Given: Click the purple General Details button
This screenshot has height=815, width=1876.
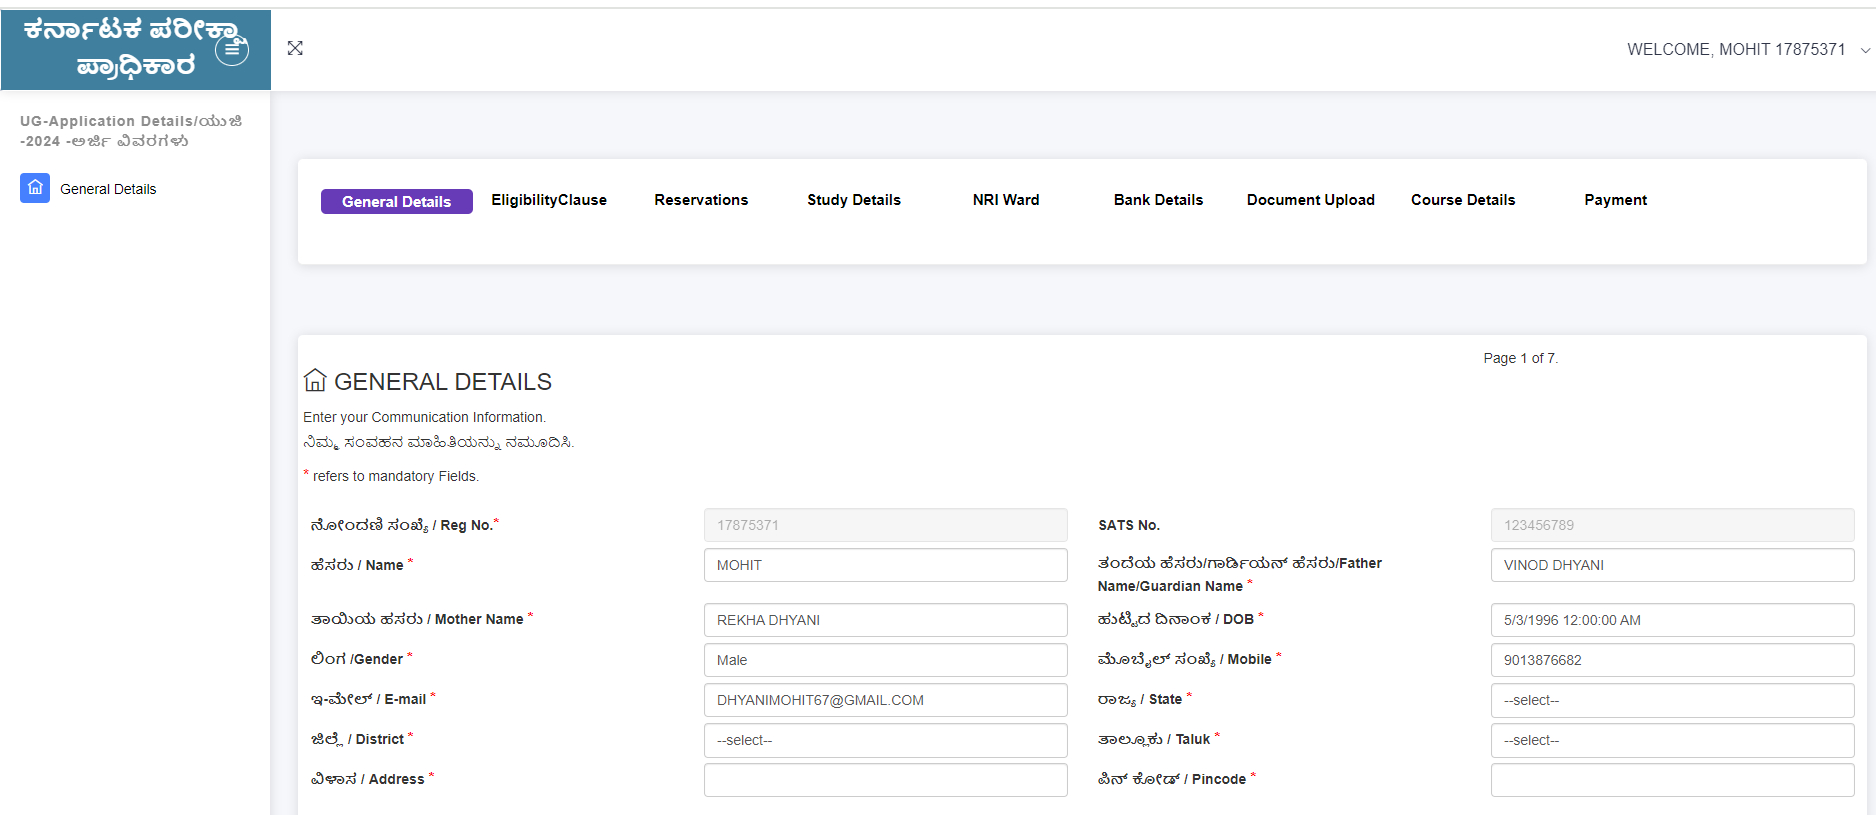Looking at the screenshot, I should [396, 201].
